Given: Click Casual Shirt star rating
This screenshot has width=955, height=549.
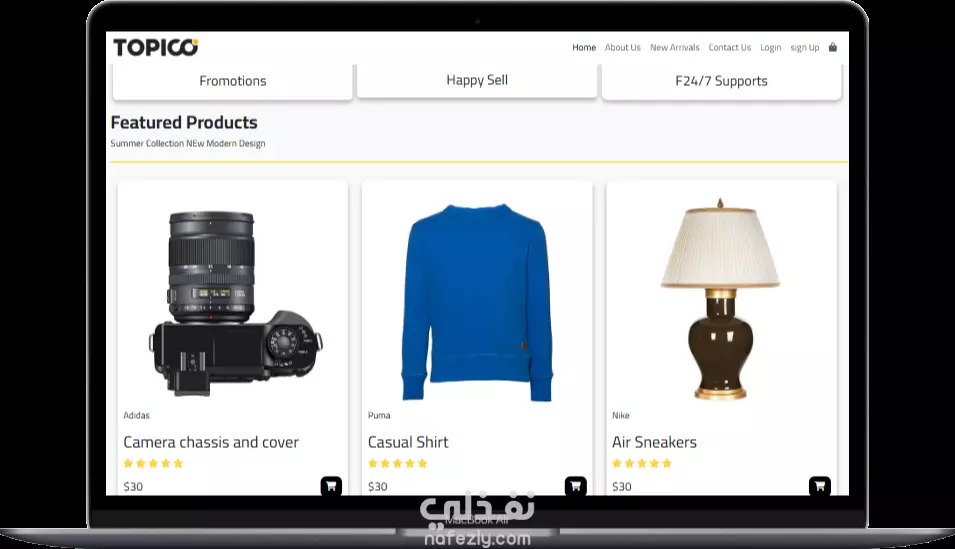Looking at the screenshot, I should (x=398, y=463).
